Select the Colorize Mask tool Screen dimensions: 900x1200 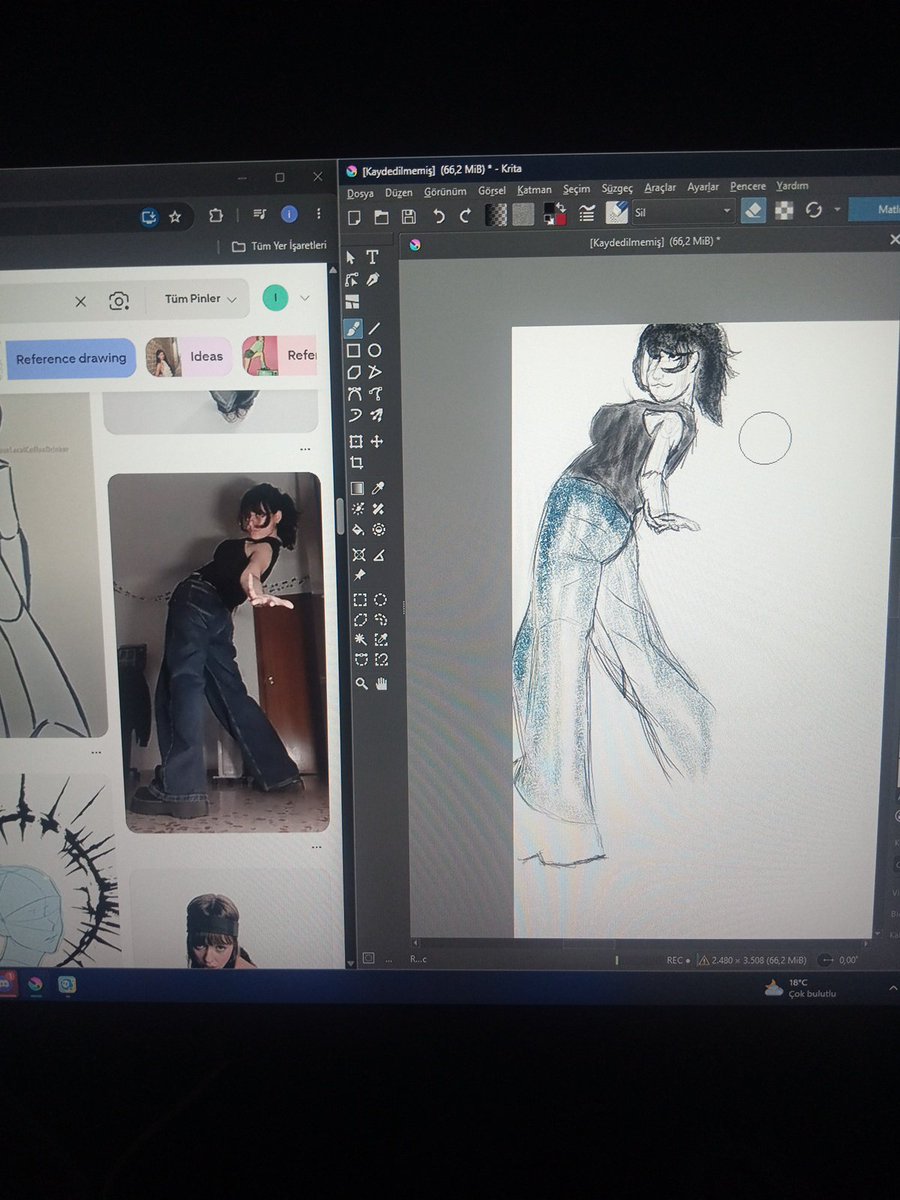tap(357, 509)
